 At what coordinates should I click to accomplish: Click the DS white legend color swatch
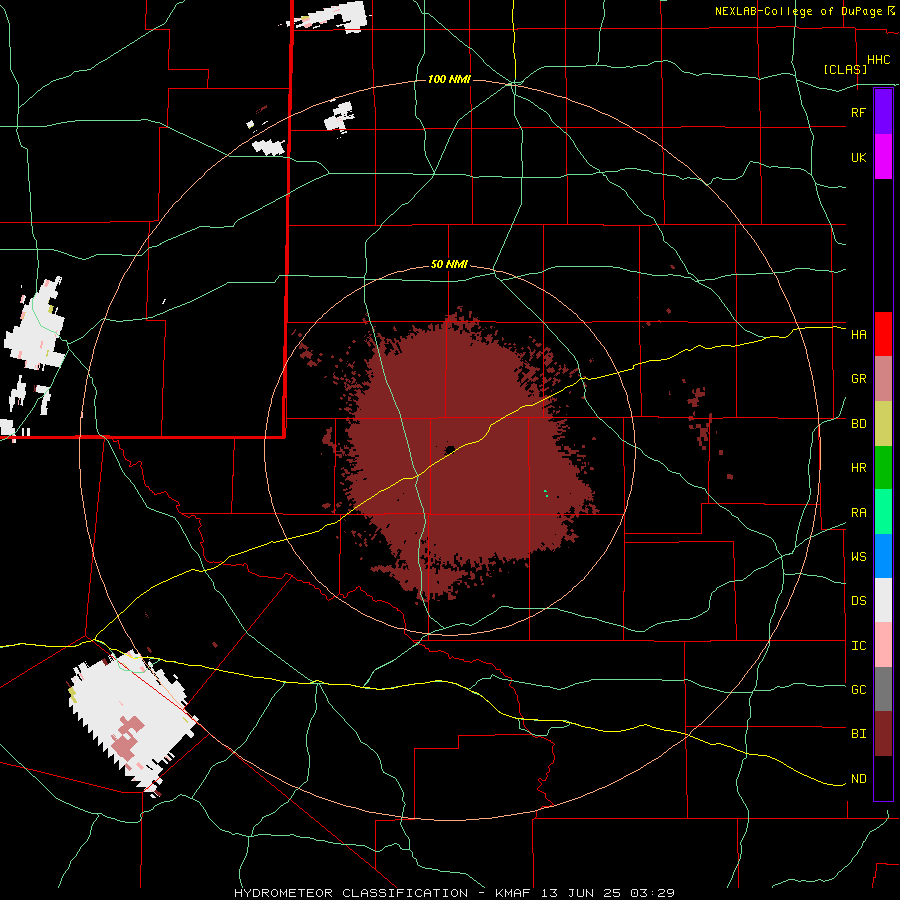coord(883,600)
